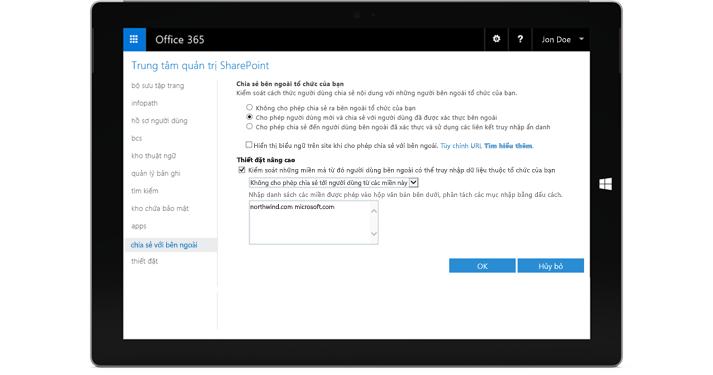
Task: Open apps in the sidebar
Action: (x=139, y=226)
